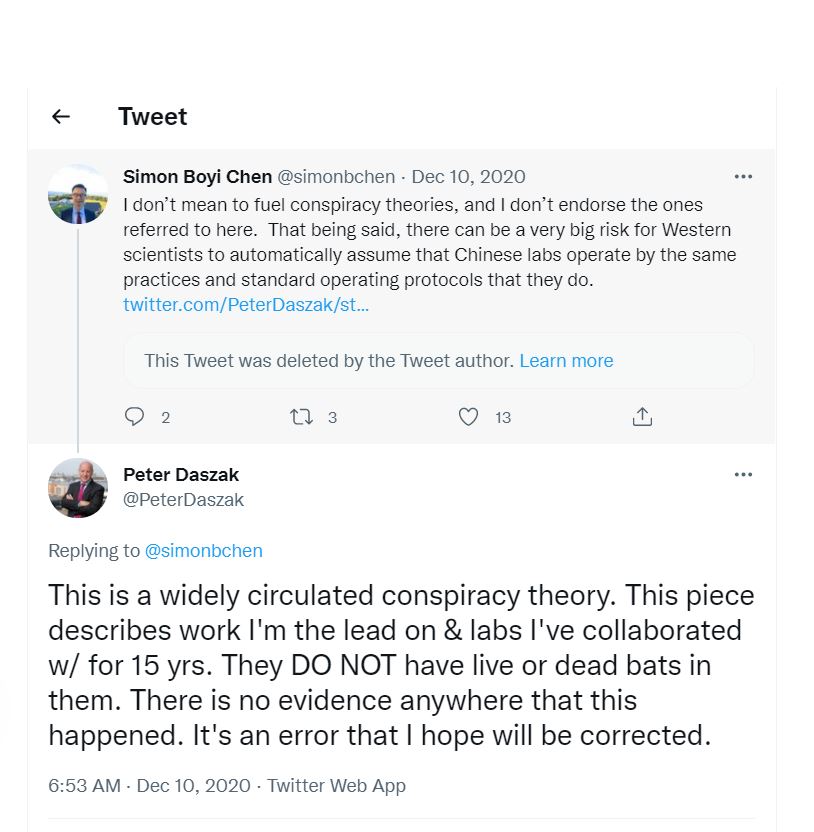Click the back arrow icon
Viewport: 814px width, 832px height.
tap(61, 116)
